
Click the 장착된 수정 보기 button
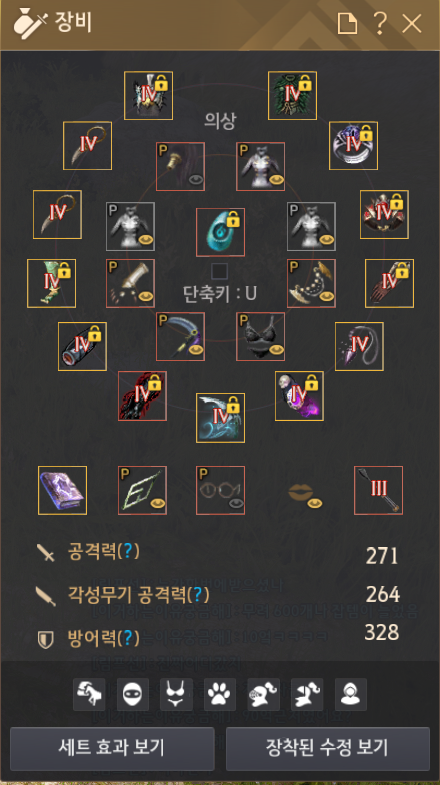(x=328, y=748)
